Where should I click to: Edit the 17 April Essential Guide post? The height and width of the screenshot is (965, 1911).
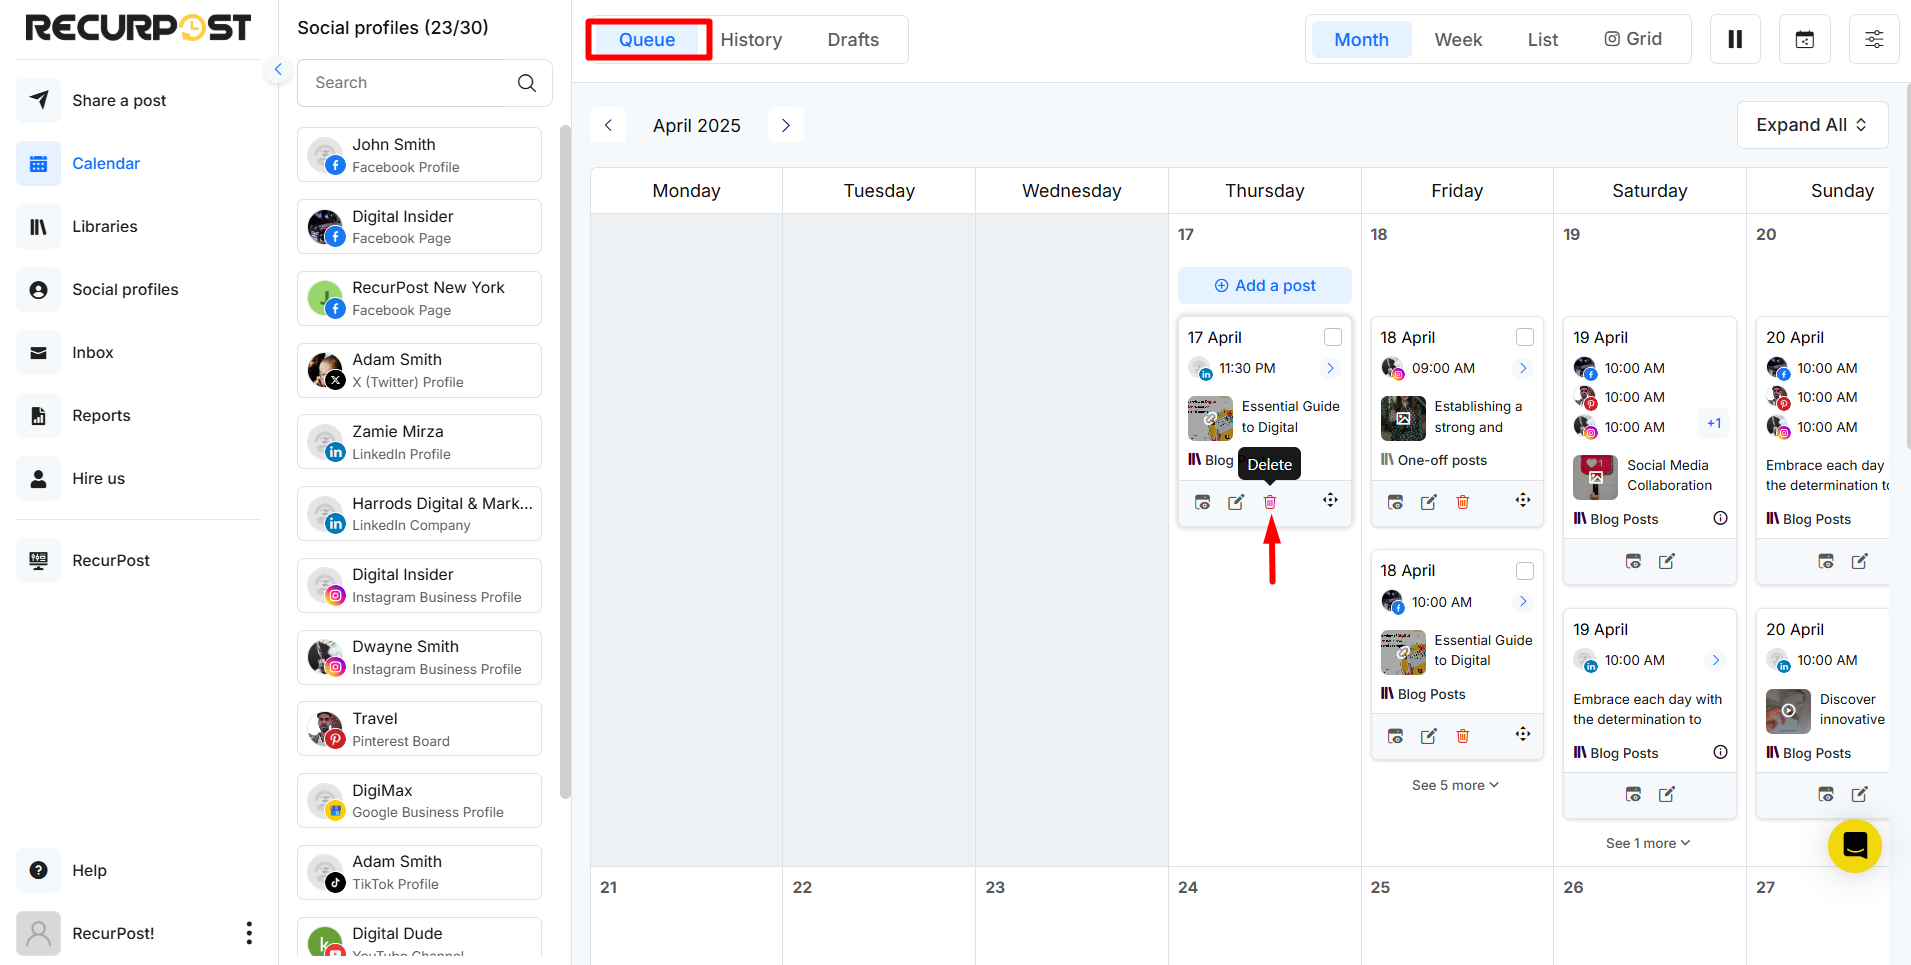[x=1236, y=502]
